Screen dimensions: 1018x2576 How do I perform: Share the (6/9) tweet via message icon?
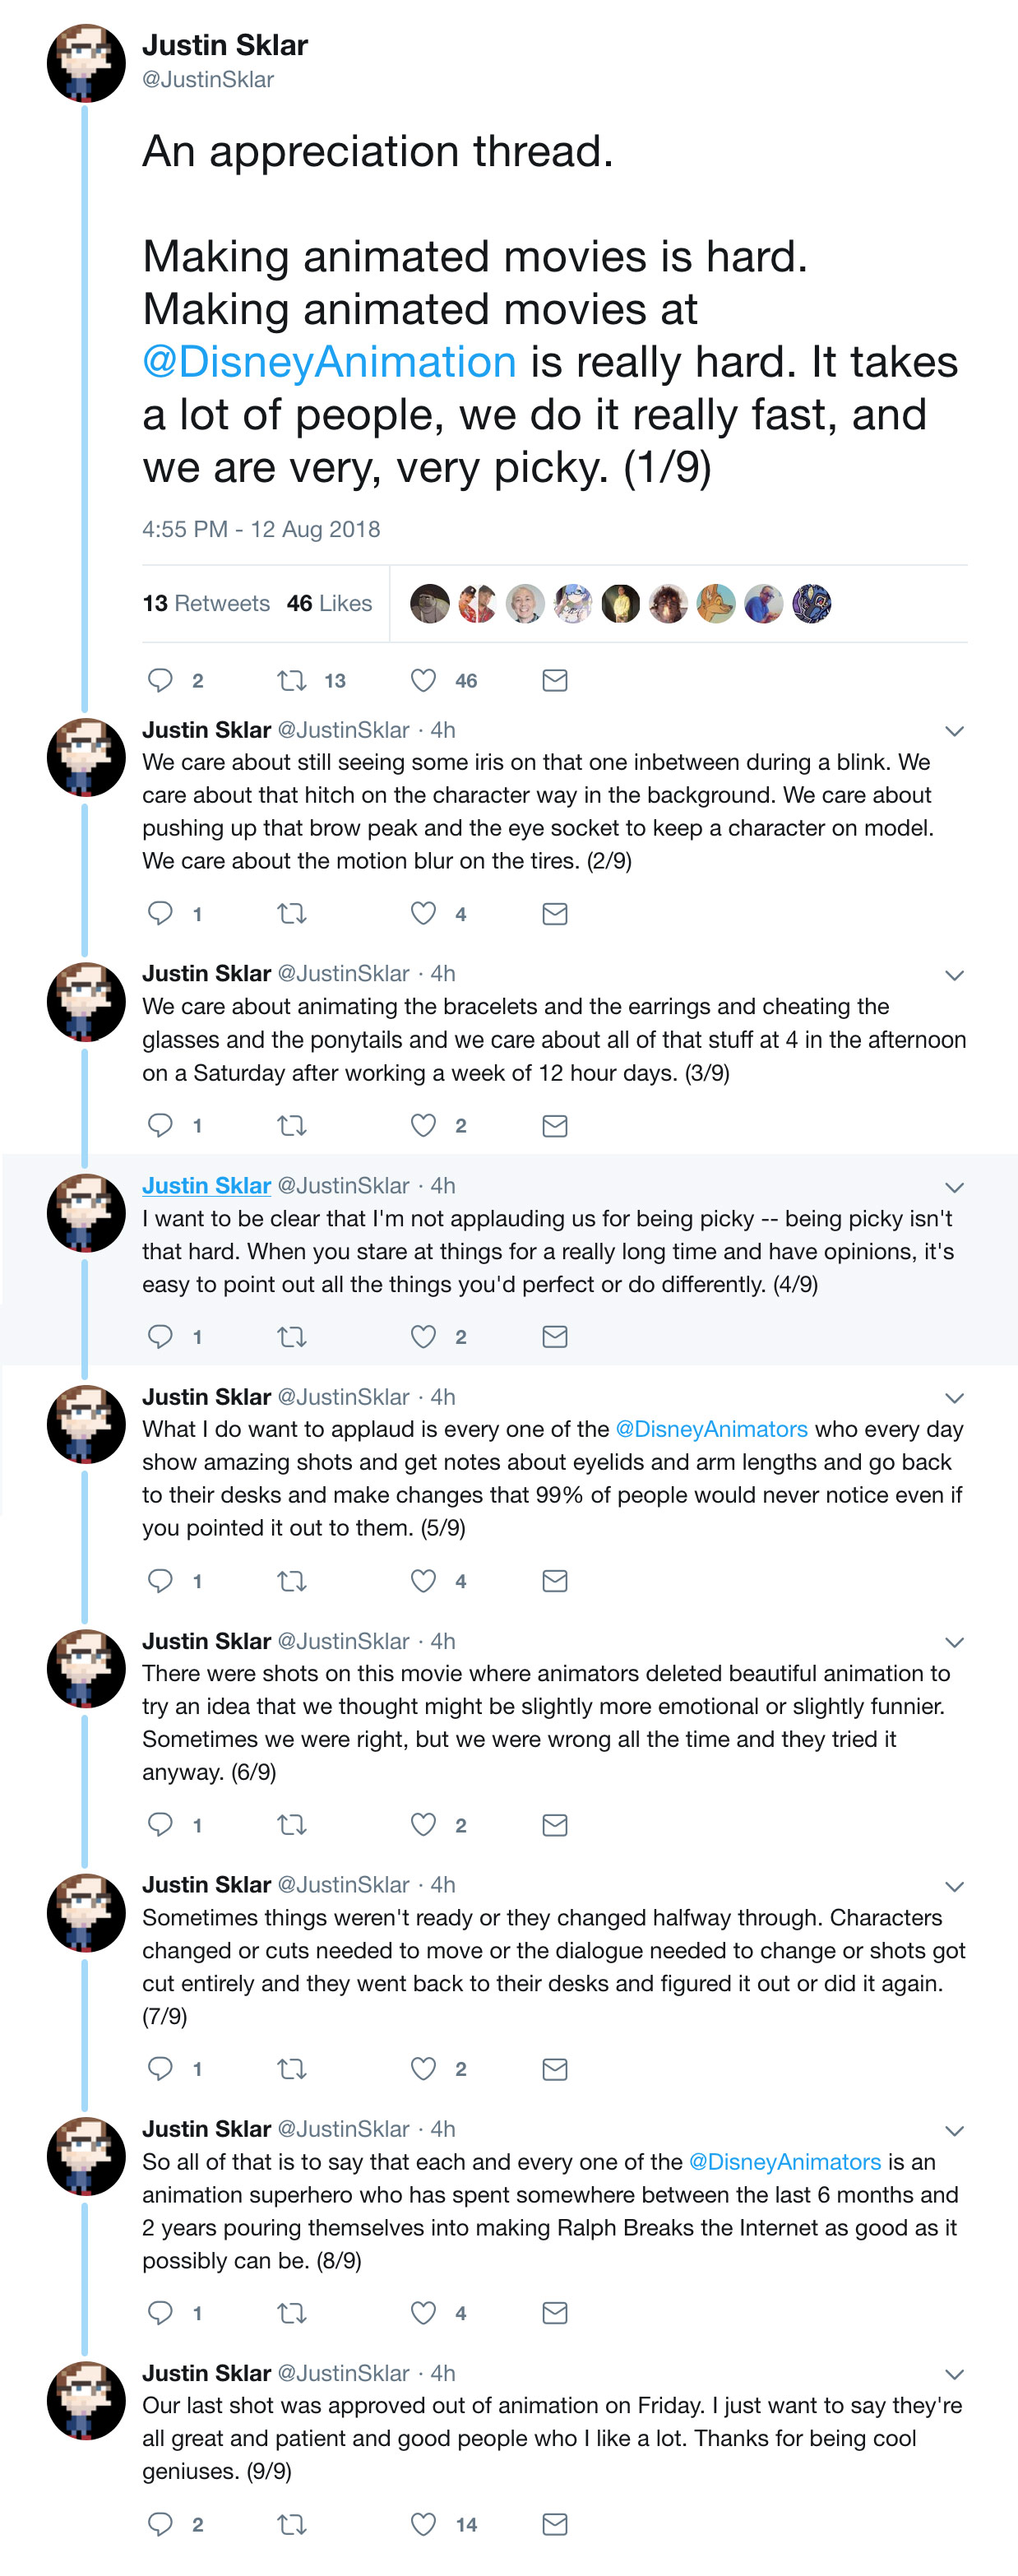pyautogui.click(x=555, y=1825)
